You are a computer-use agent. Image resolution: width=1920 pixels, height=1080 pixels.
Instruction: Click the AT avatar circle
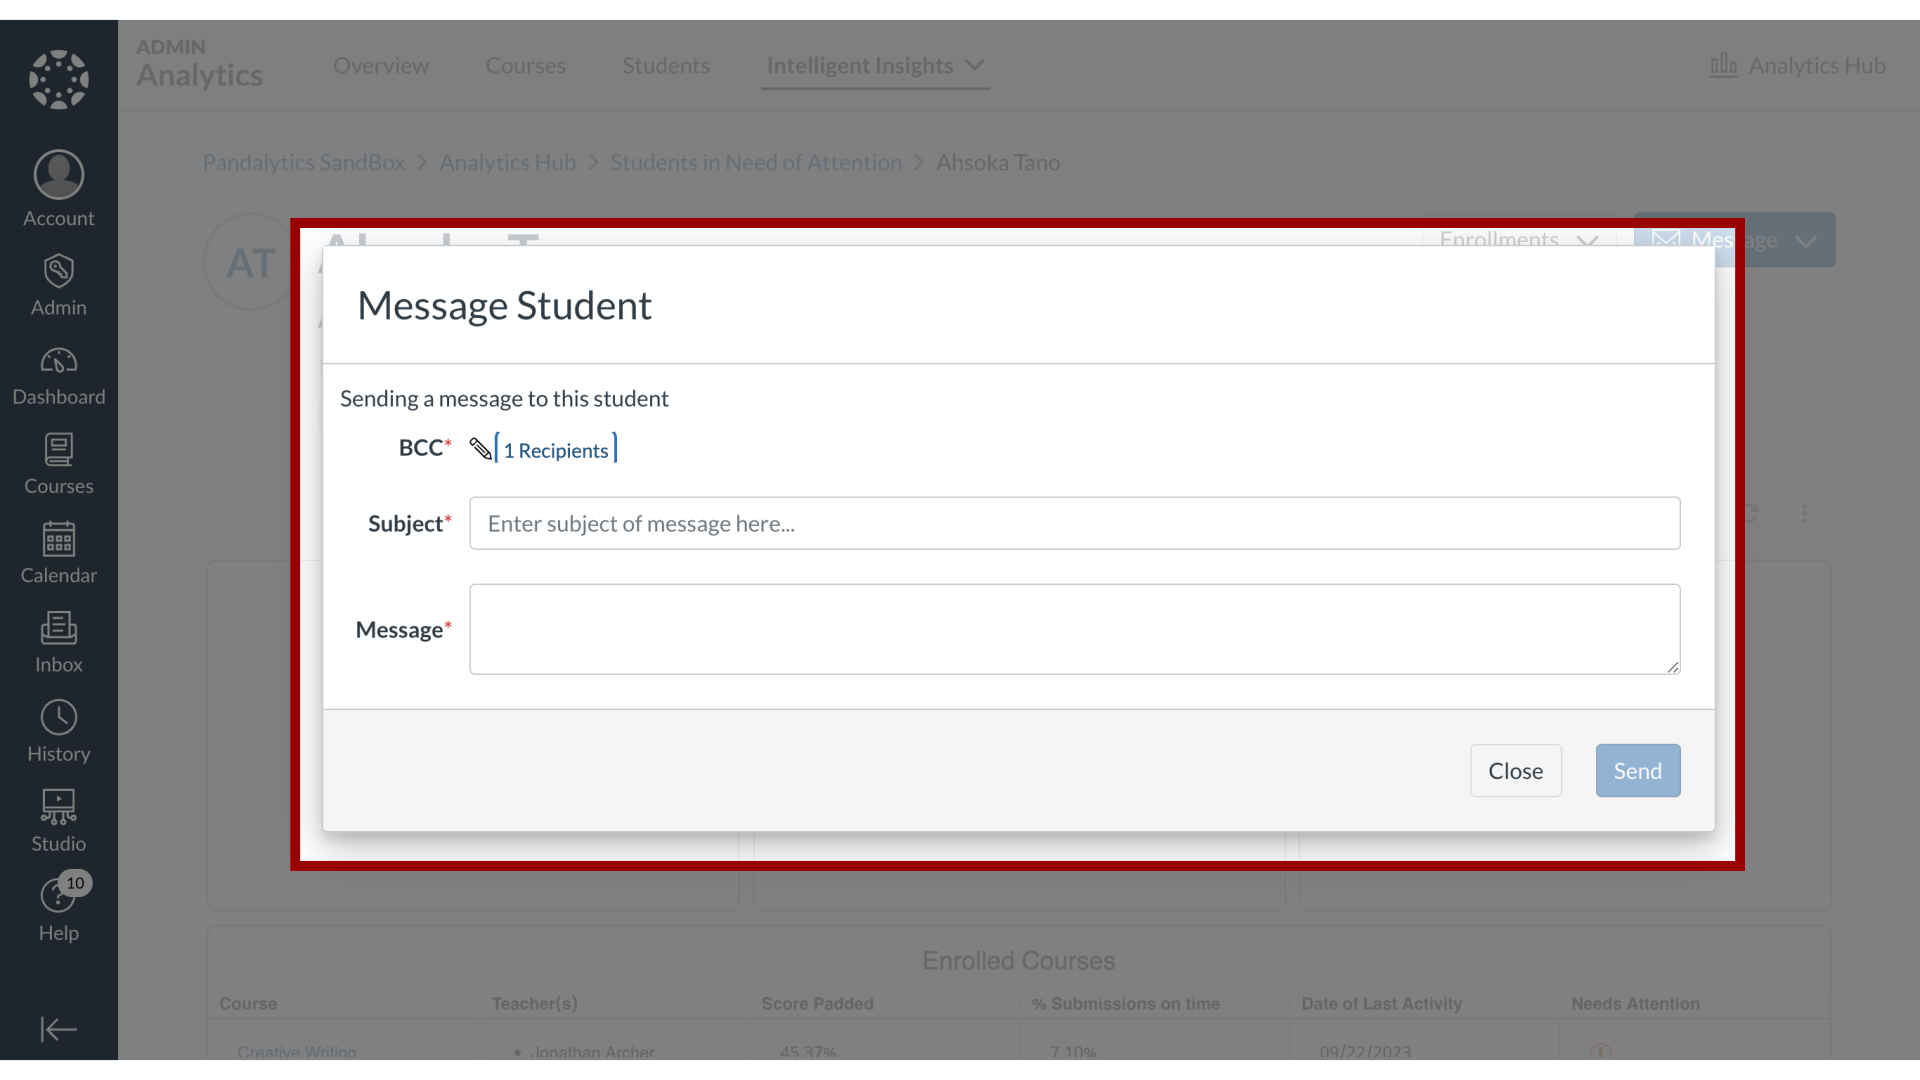coord(251,263)
